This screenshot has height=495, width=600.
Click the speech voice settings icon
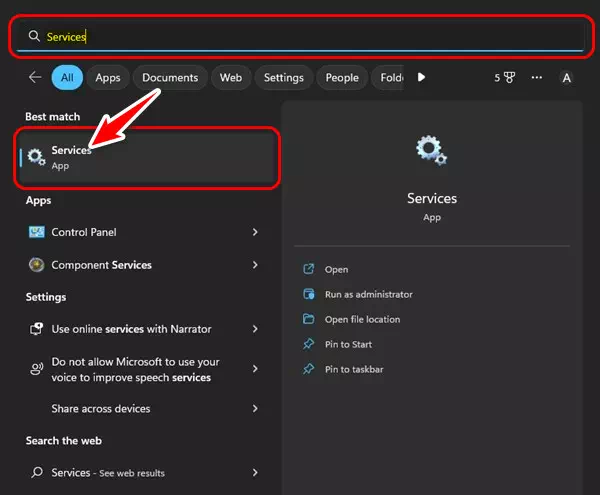(37, 369)
